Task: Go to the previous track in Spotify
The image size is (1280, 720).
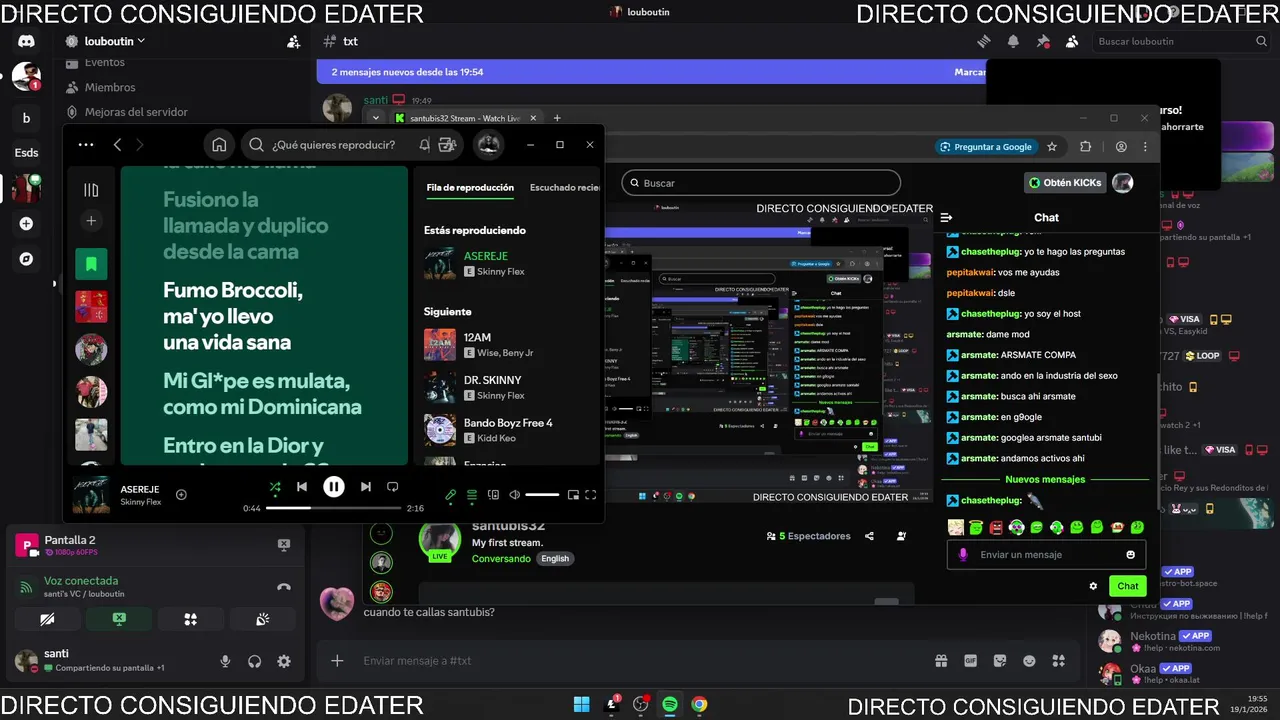Action: point(302,487)
